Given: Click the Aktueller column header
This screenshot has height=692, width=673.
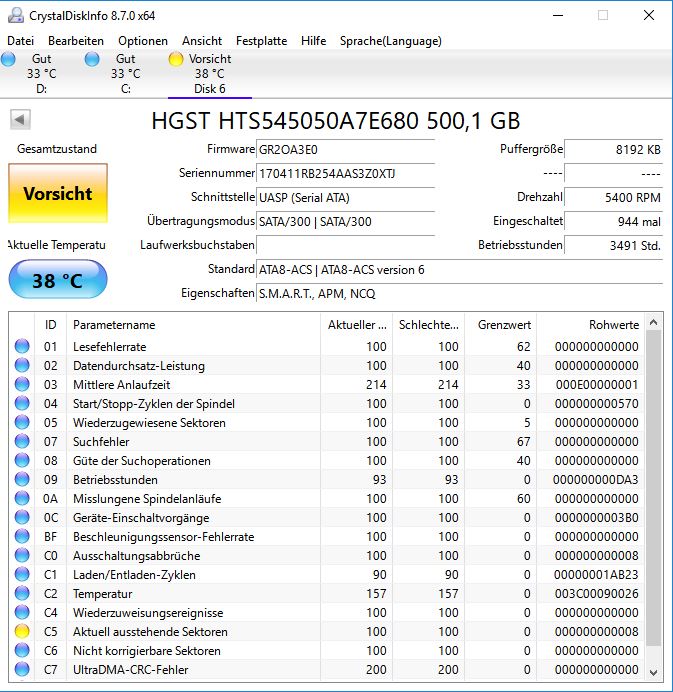Looking at the screenshot, I should [357, 325].
